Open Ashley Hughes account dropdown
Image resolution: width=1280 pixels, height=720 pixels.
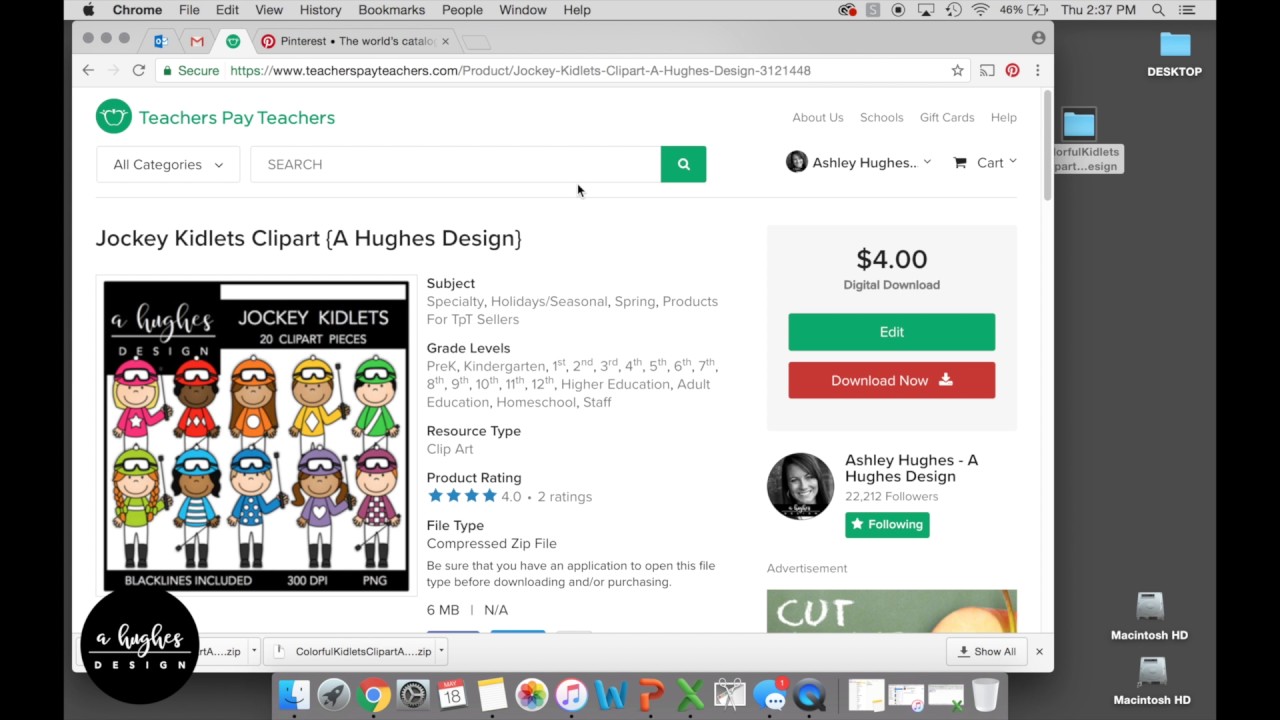[x=858, y=162]
